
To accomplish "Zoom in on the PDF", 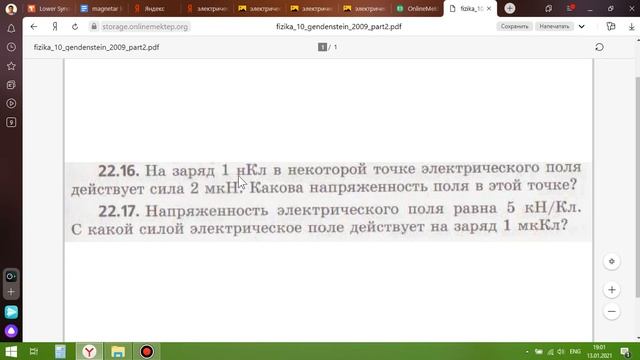I will (x=611, y=290).
